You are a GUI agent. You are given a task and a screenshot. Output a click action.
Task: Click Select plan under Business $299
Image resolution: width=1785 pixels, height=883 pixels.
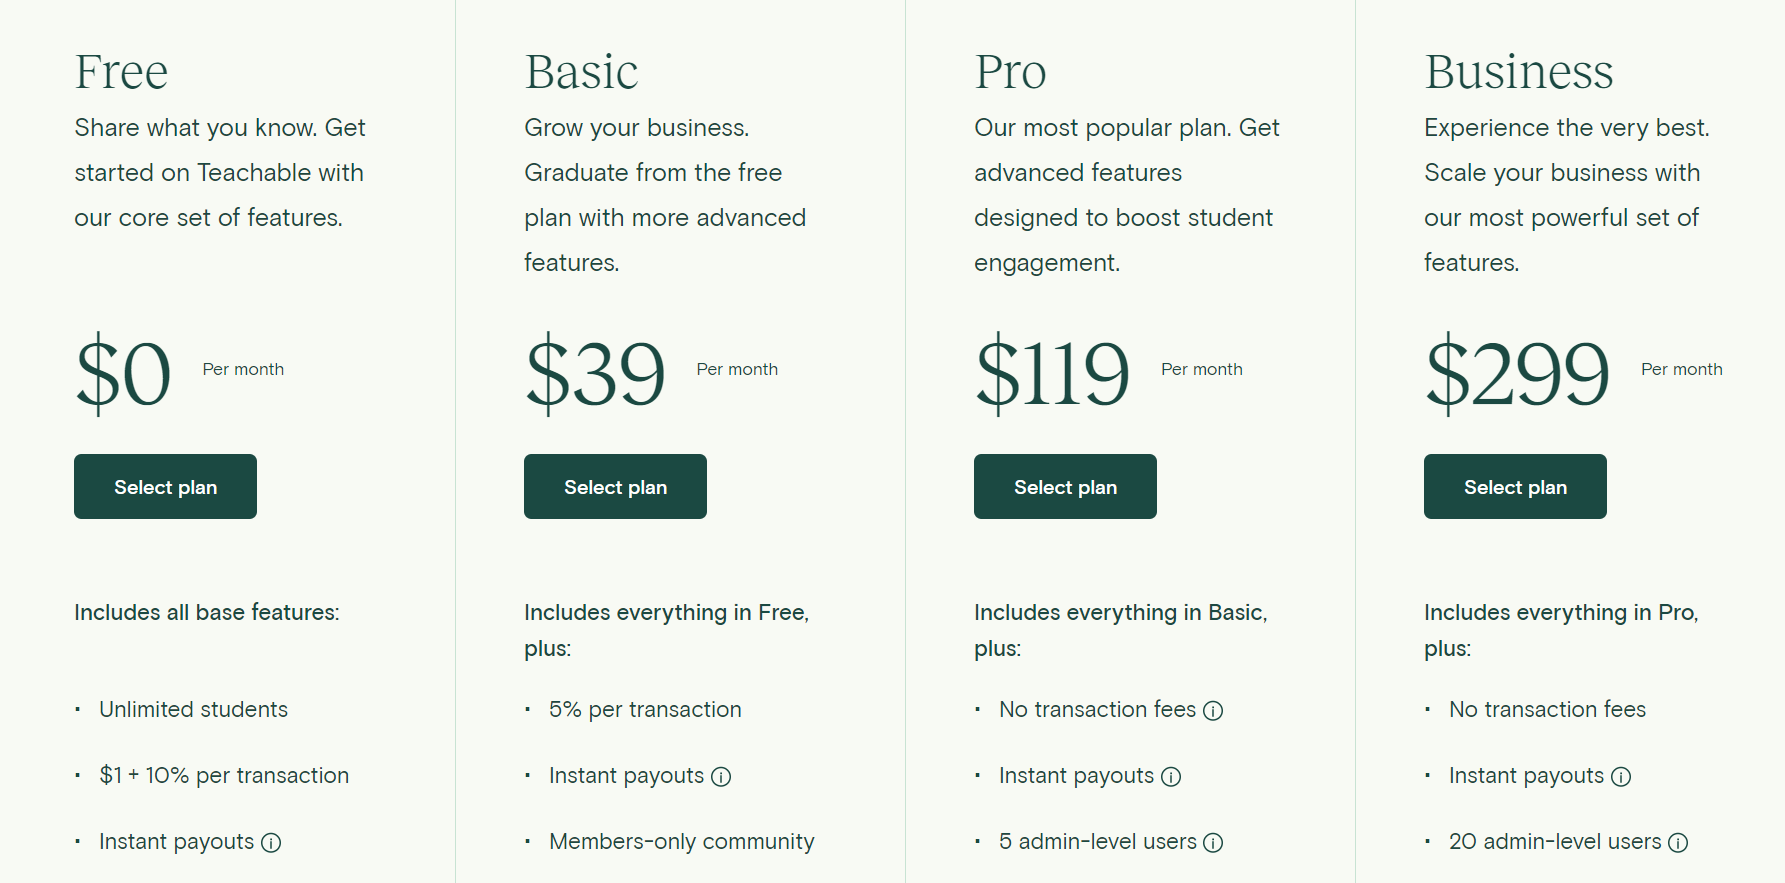(1515, 487)
